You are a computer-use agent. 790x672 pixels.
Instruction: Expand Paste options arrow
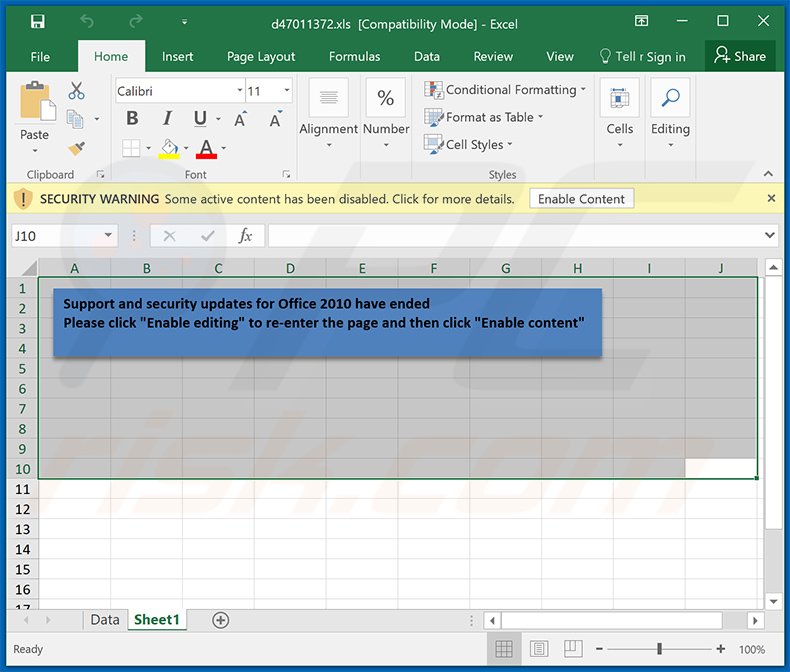(x=35, y=151)
